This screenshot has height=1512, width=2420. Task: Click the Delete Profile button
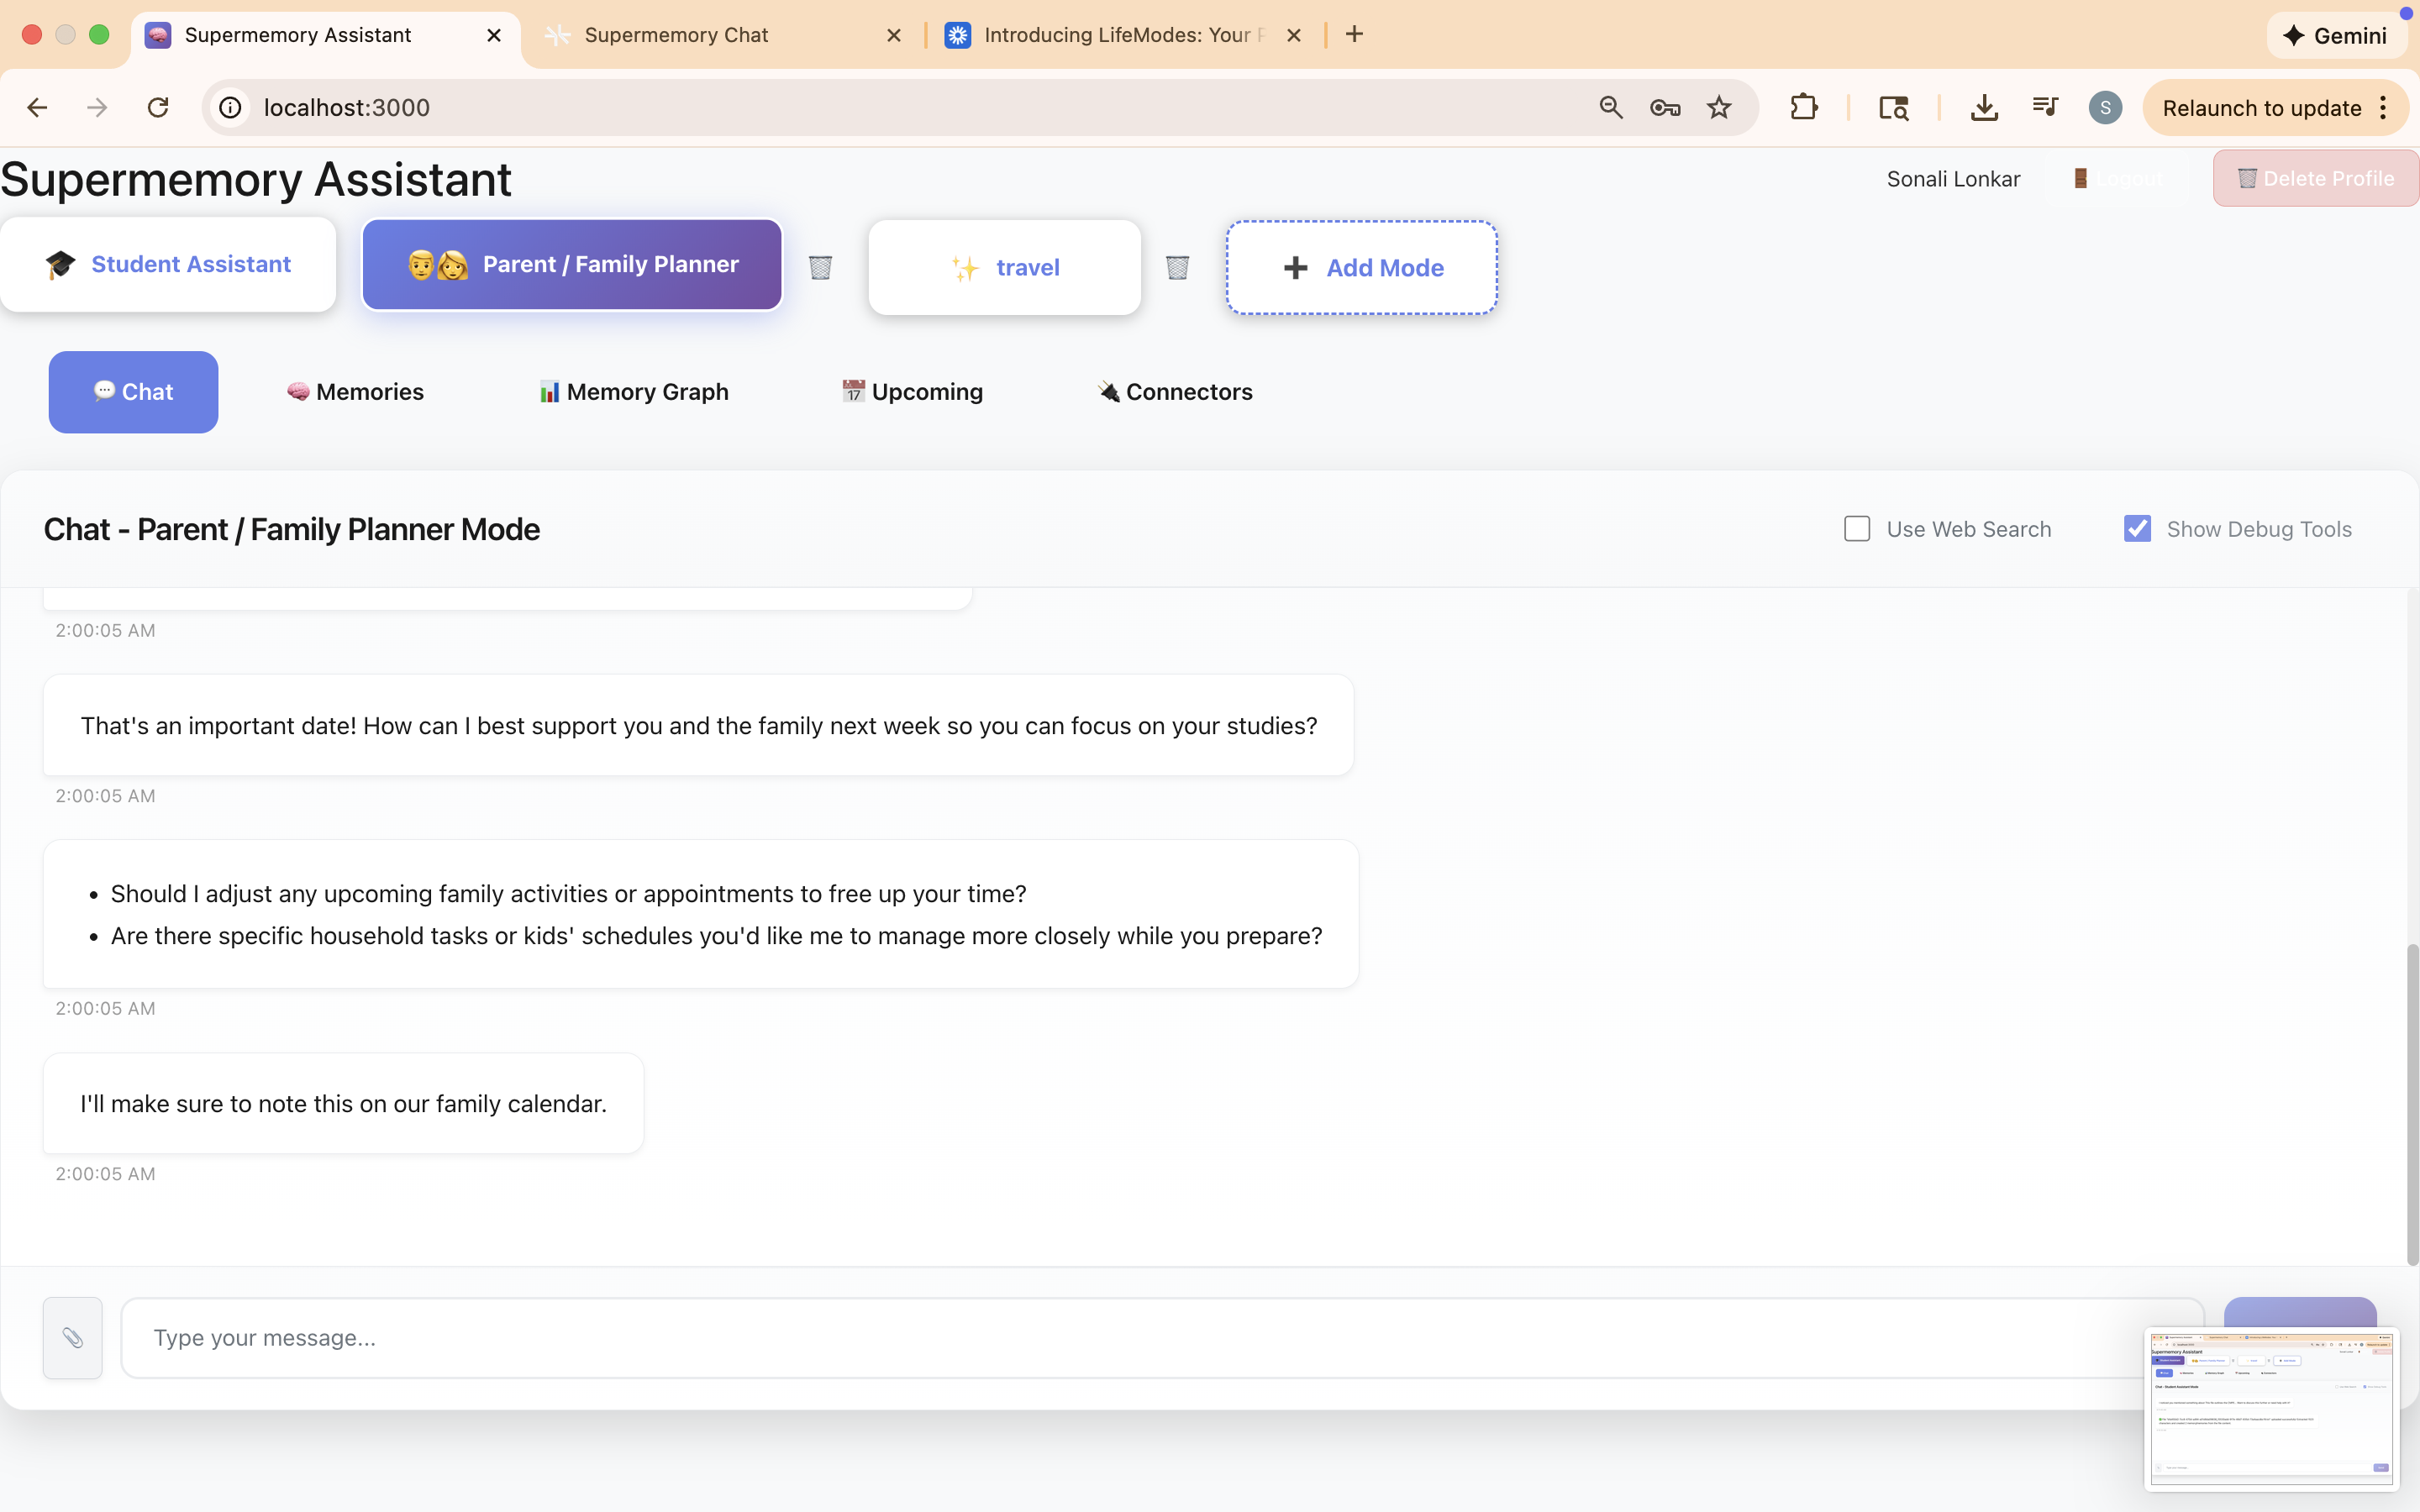pos(2315,178)
